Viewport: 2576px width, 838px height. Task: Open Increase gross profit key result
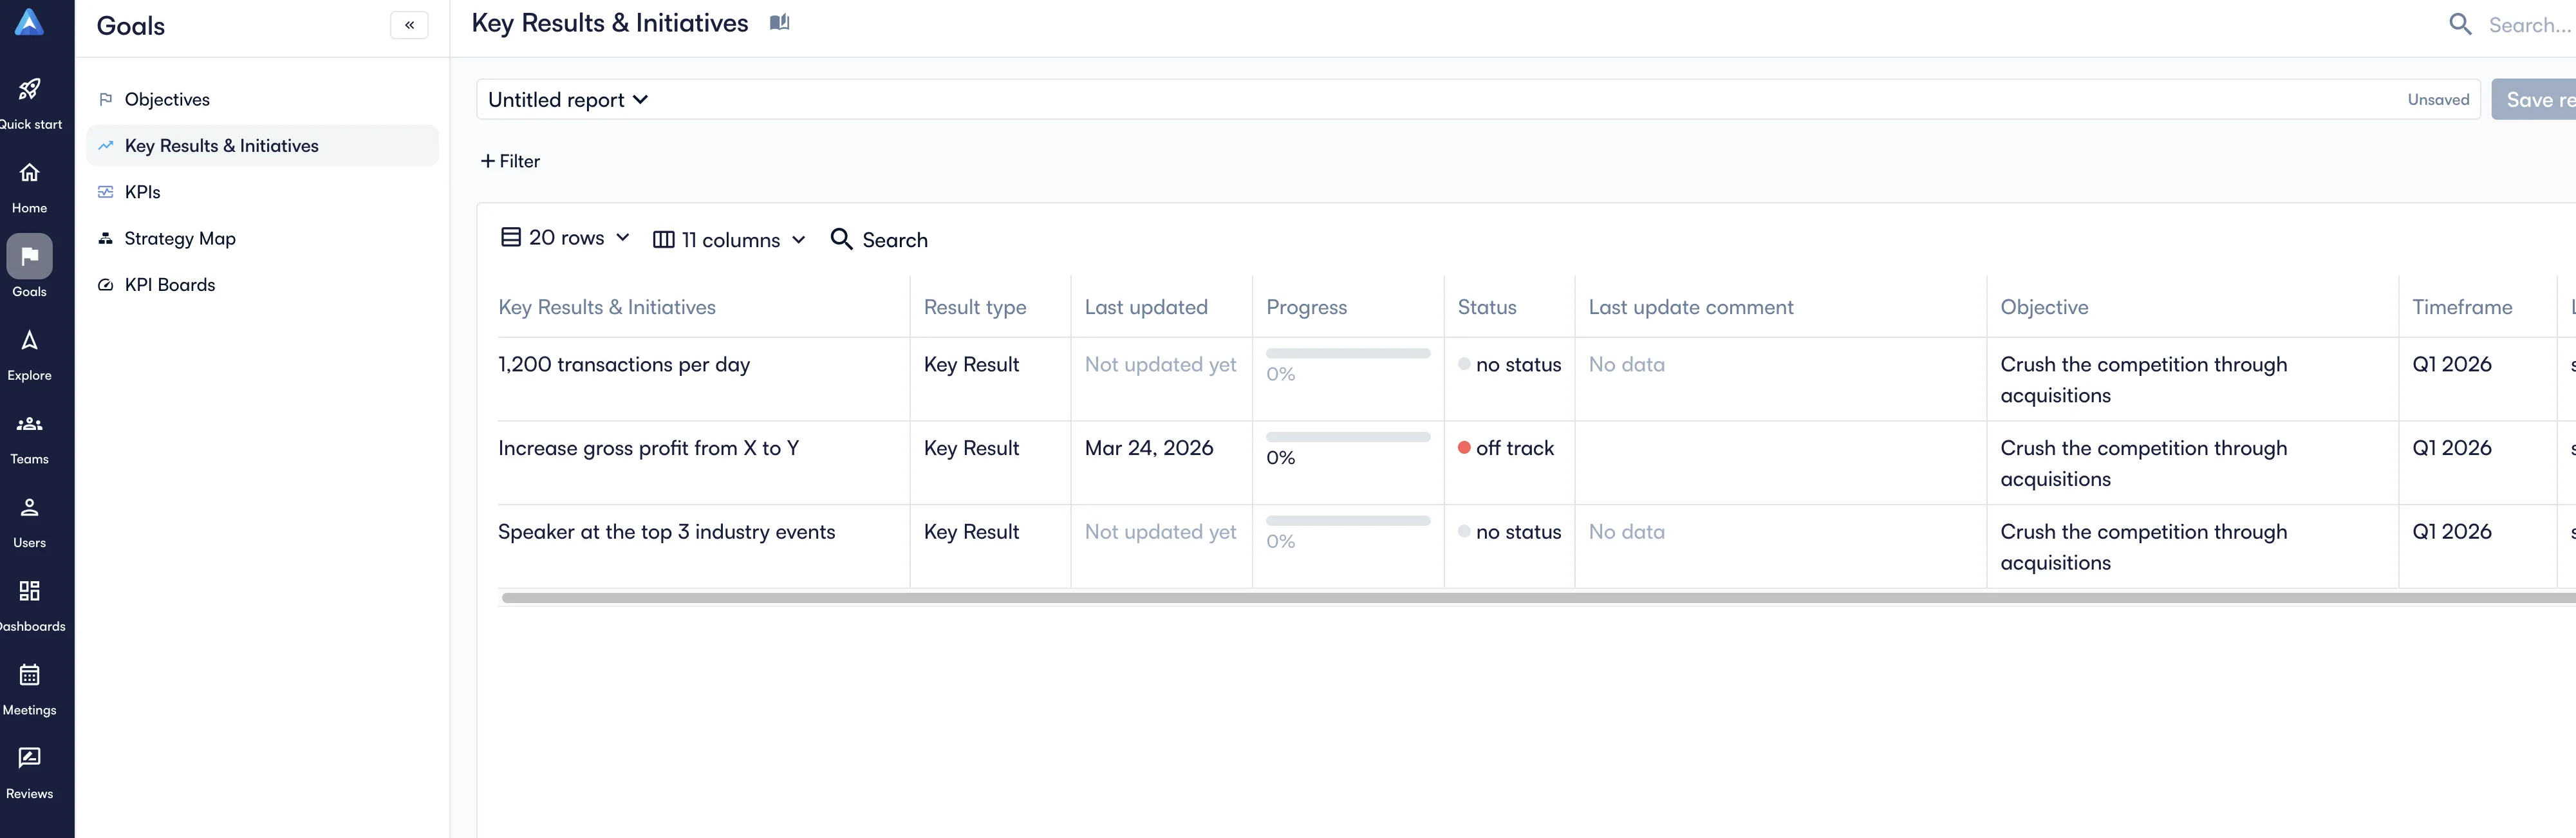click(648, 448)
